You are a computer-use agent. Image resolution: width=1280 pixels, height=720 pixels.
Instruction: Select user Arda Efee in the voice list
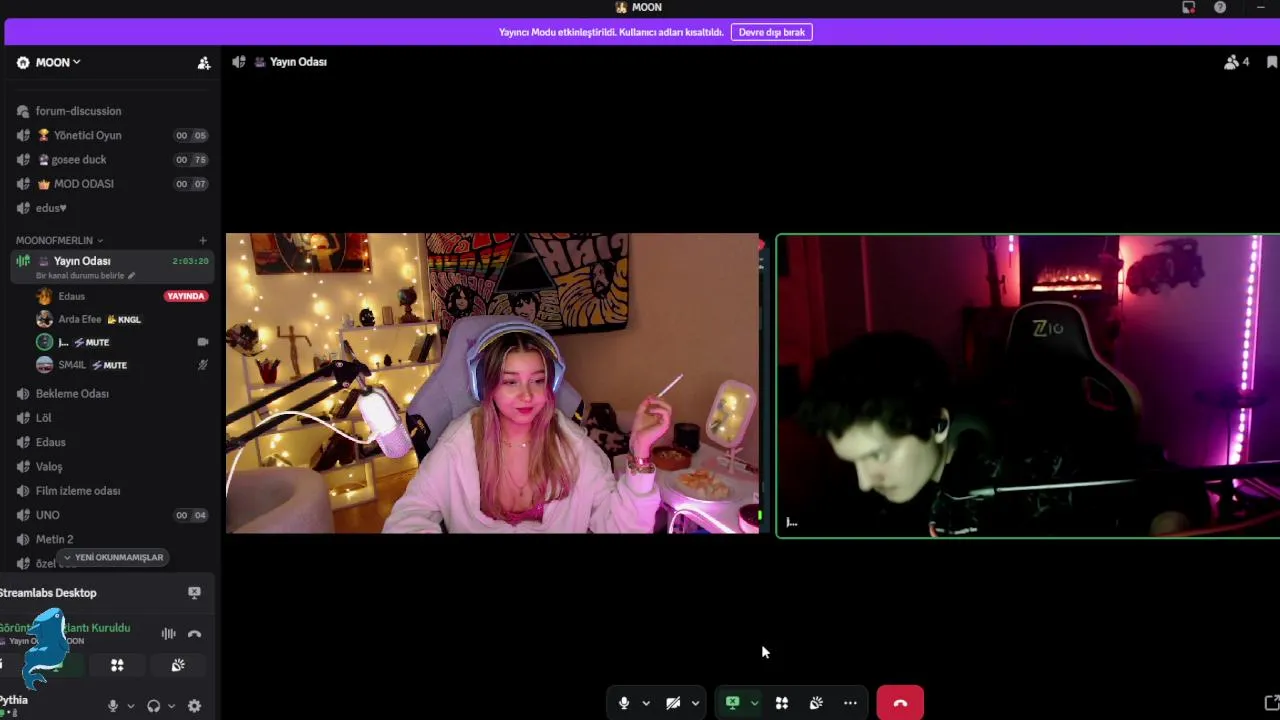(x=80, y=319)
